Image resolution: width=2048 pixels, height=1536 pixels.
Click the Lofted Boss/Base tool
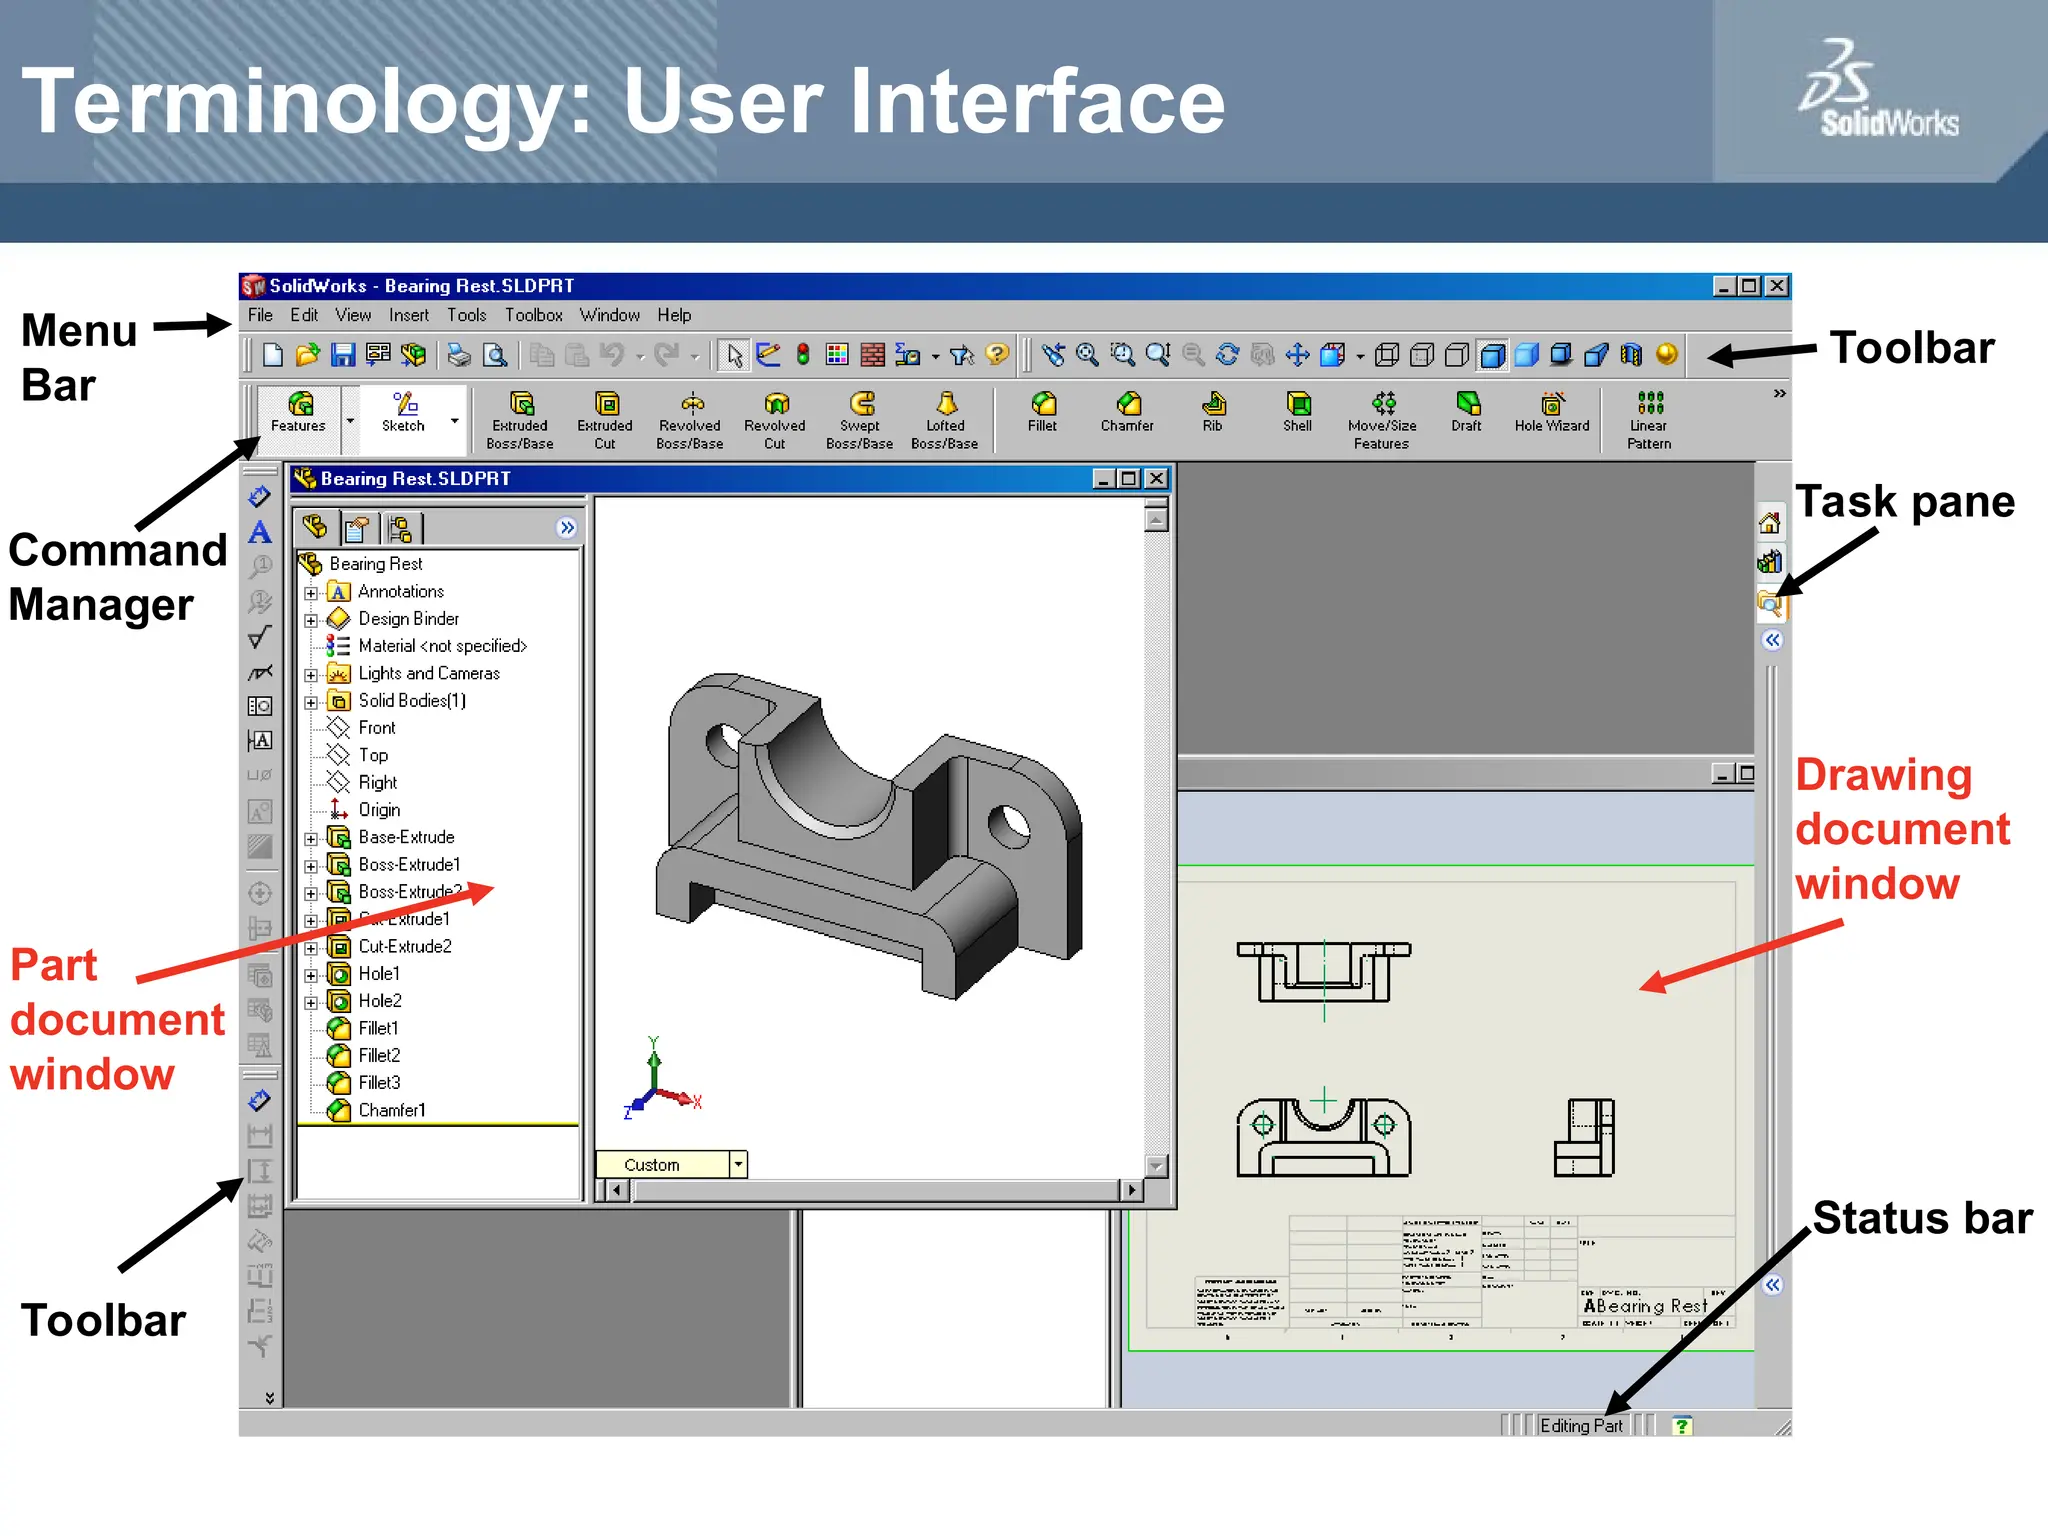tap(945, 420)
